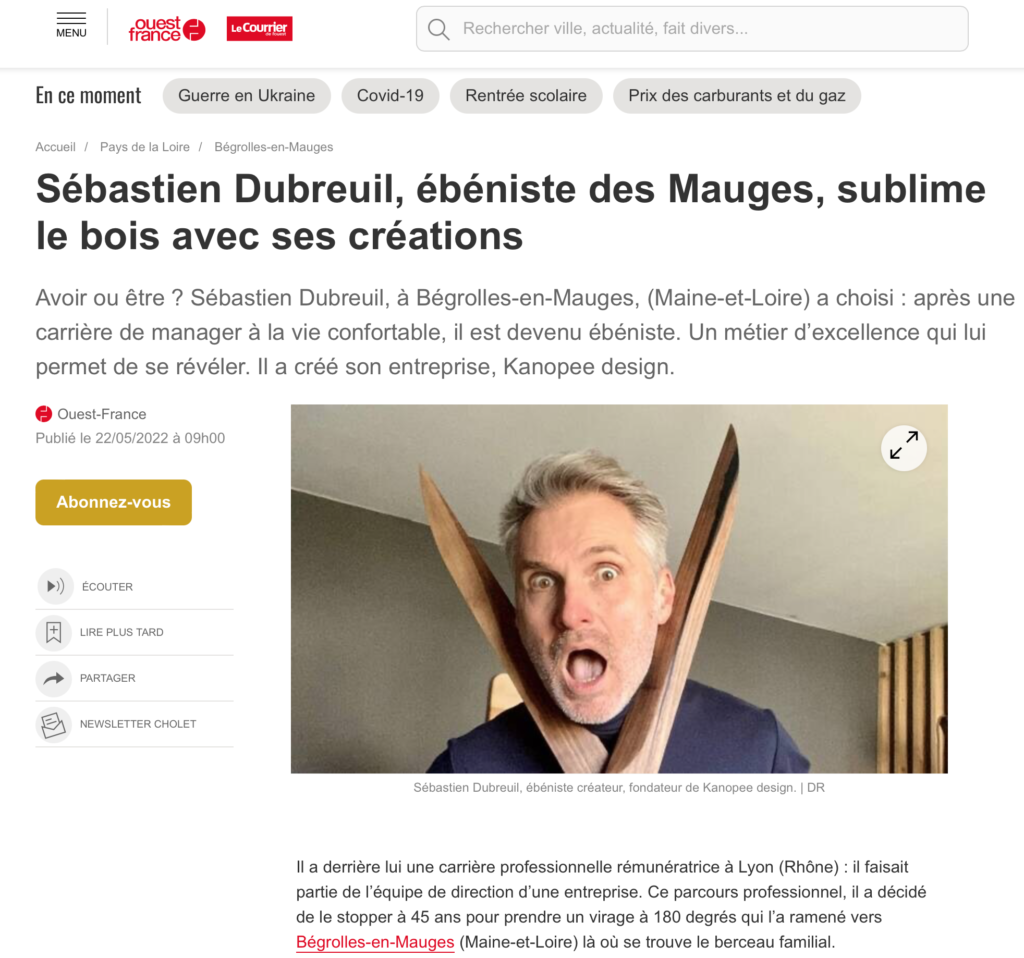Click the Sébastien Dubreuil article photo
Screen dimensions: 1024x958
coord(619,589)
